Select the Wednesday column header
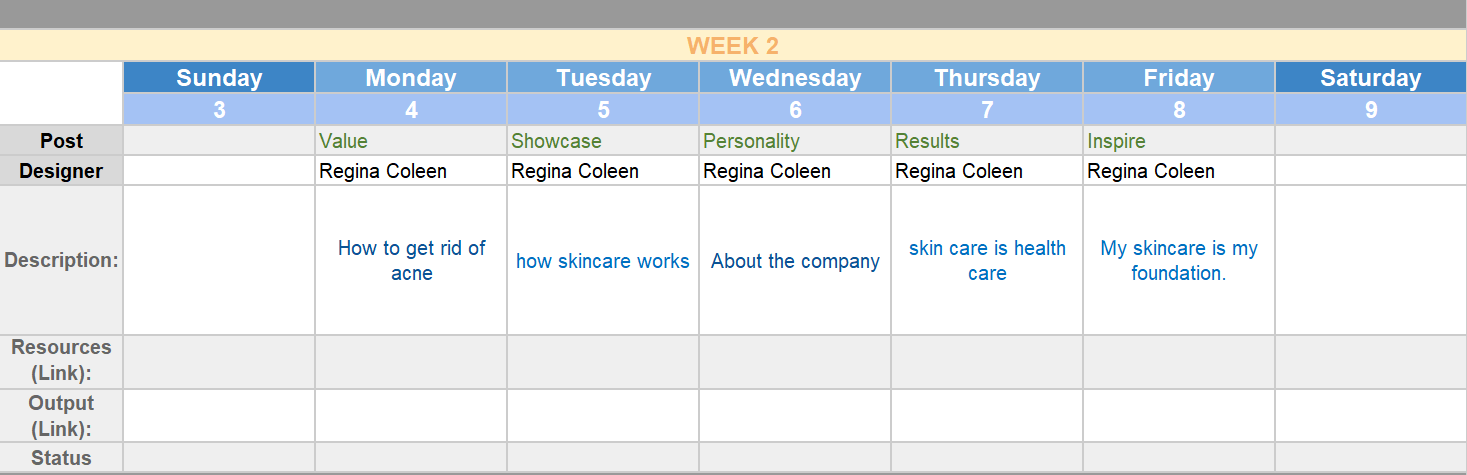 (x=795, y=78)
